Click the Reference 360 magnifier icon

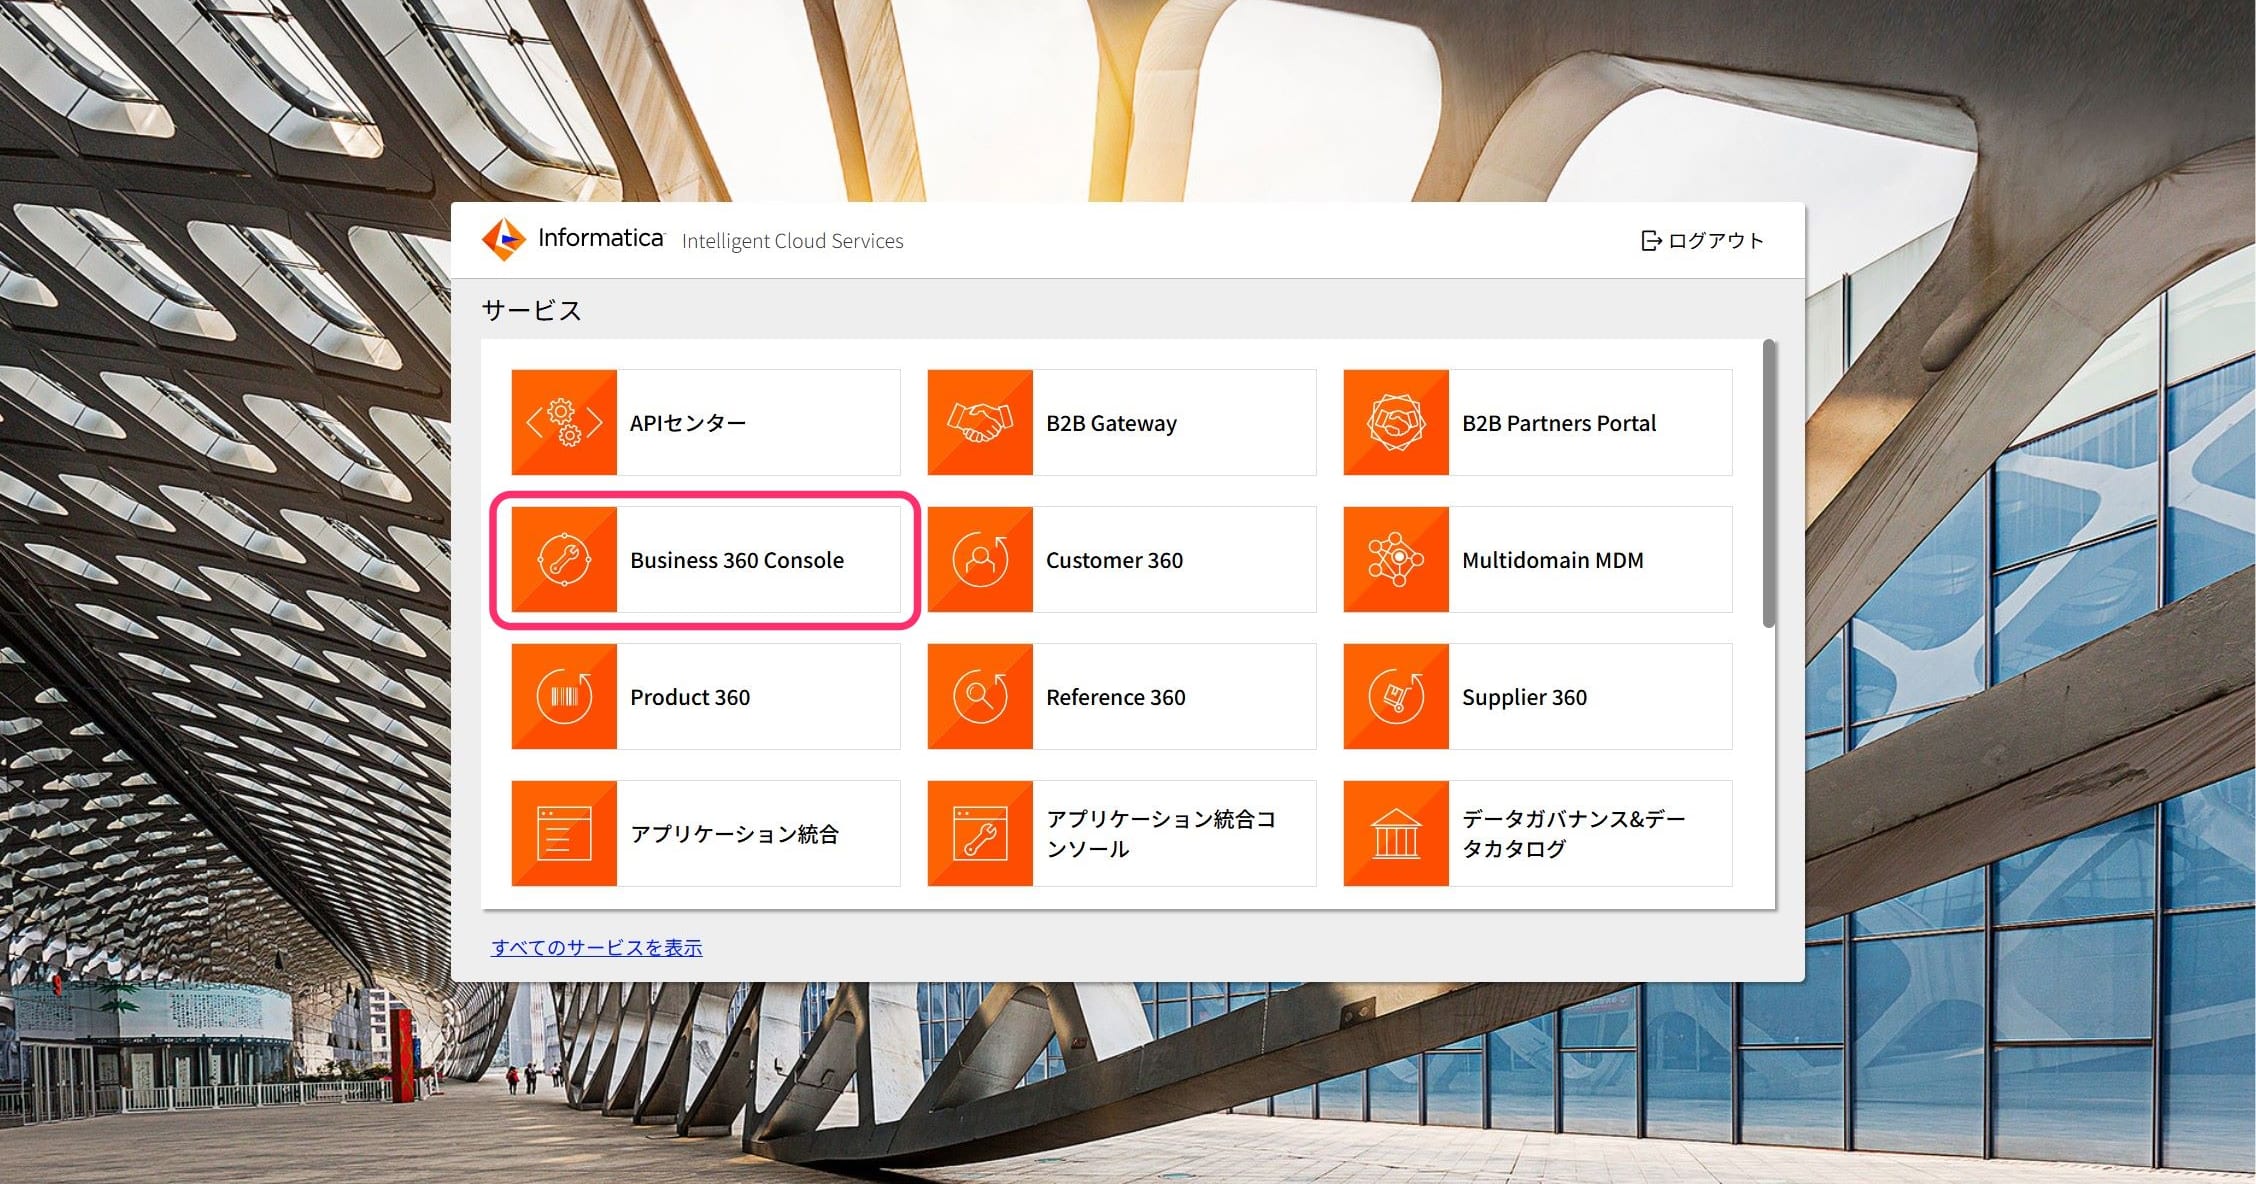(x=980, y=696)
